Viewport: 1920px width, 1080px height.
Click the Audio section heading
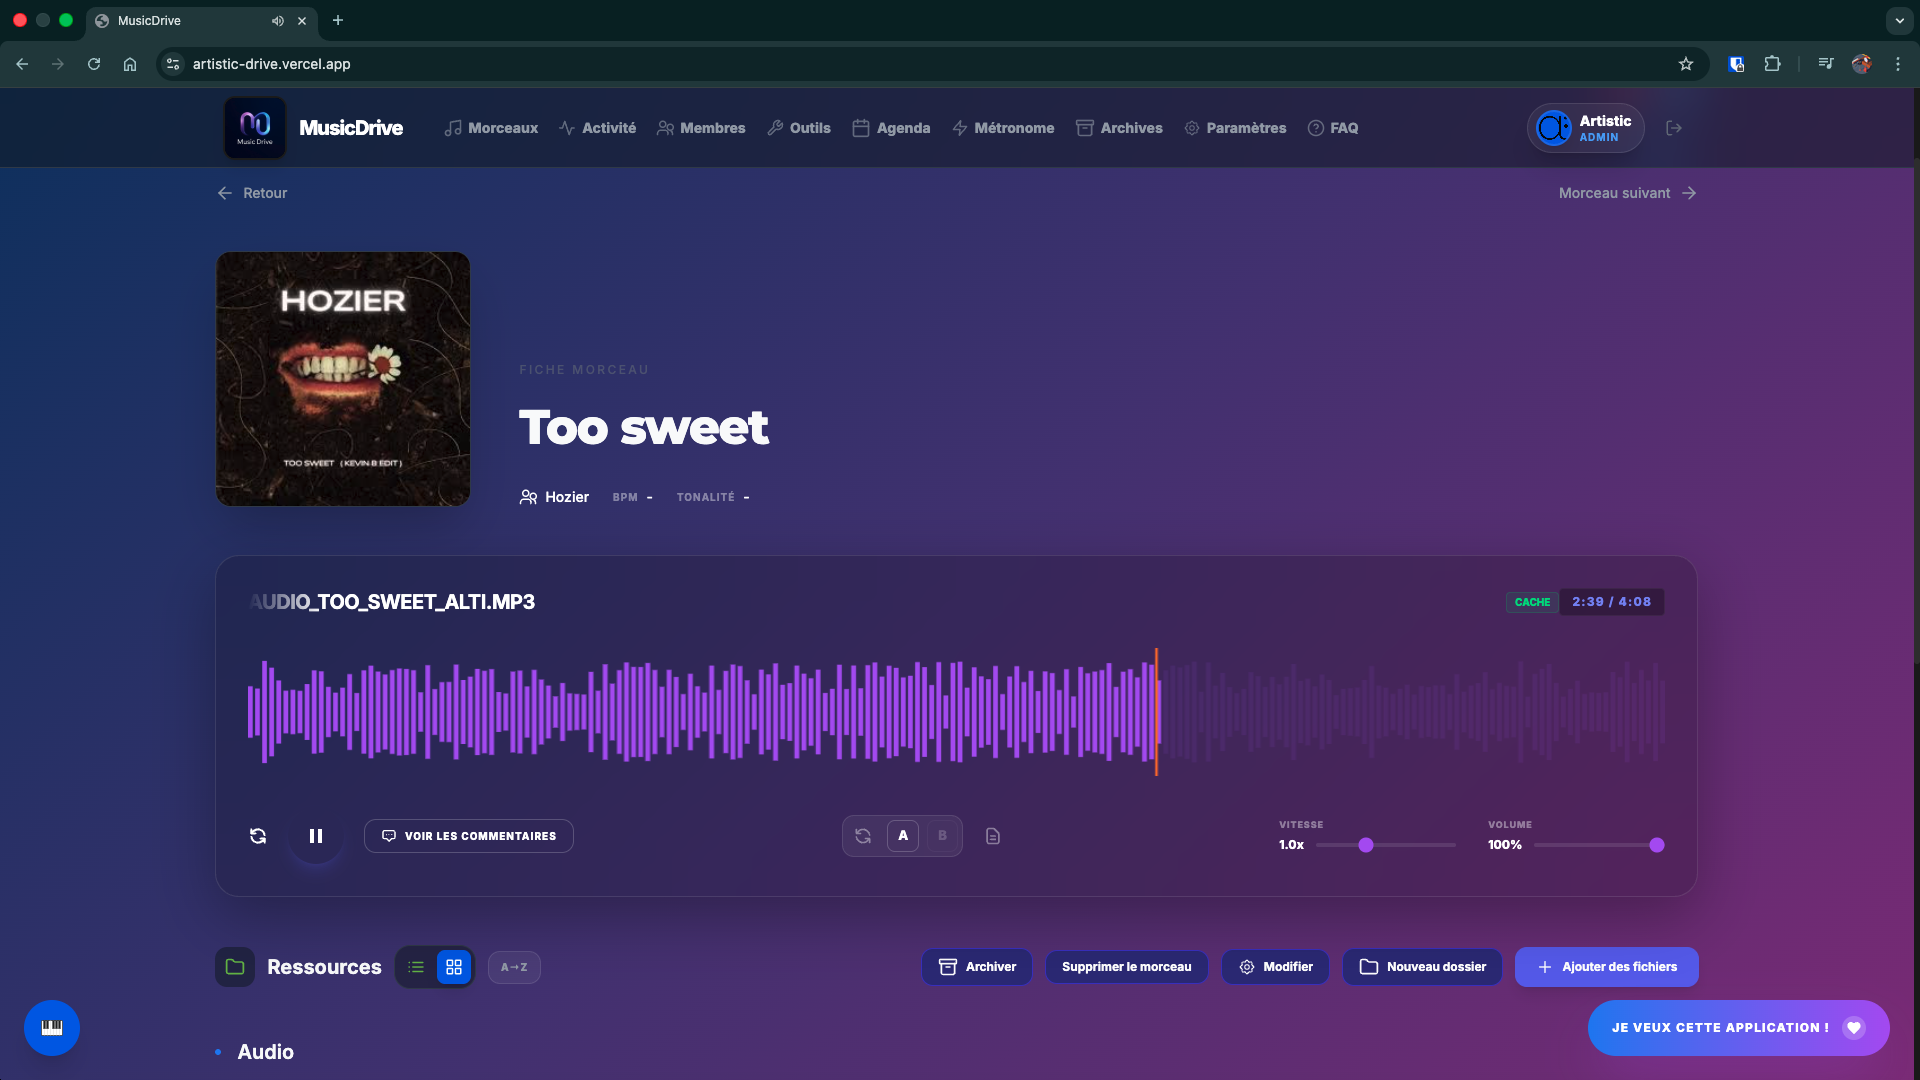266,1052
